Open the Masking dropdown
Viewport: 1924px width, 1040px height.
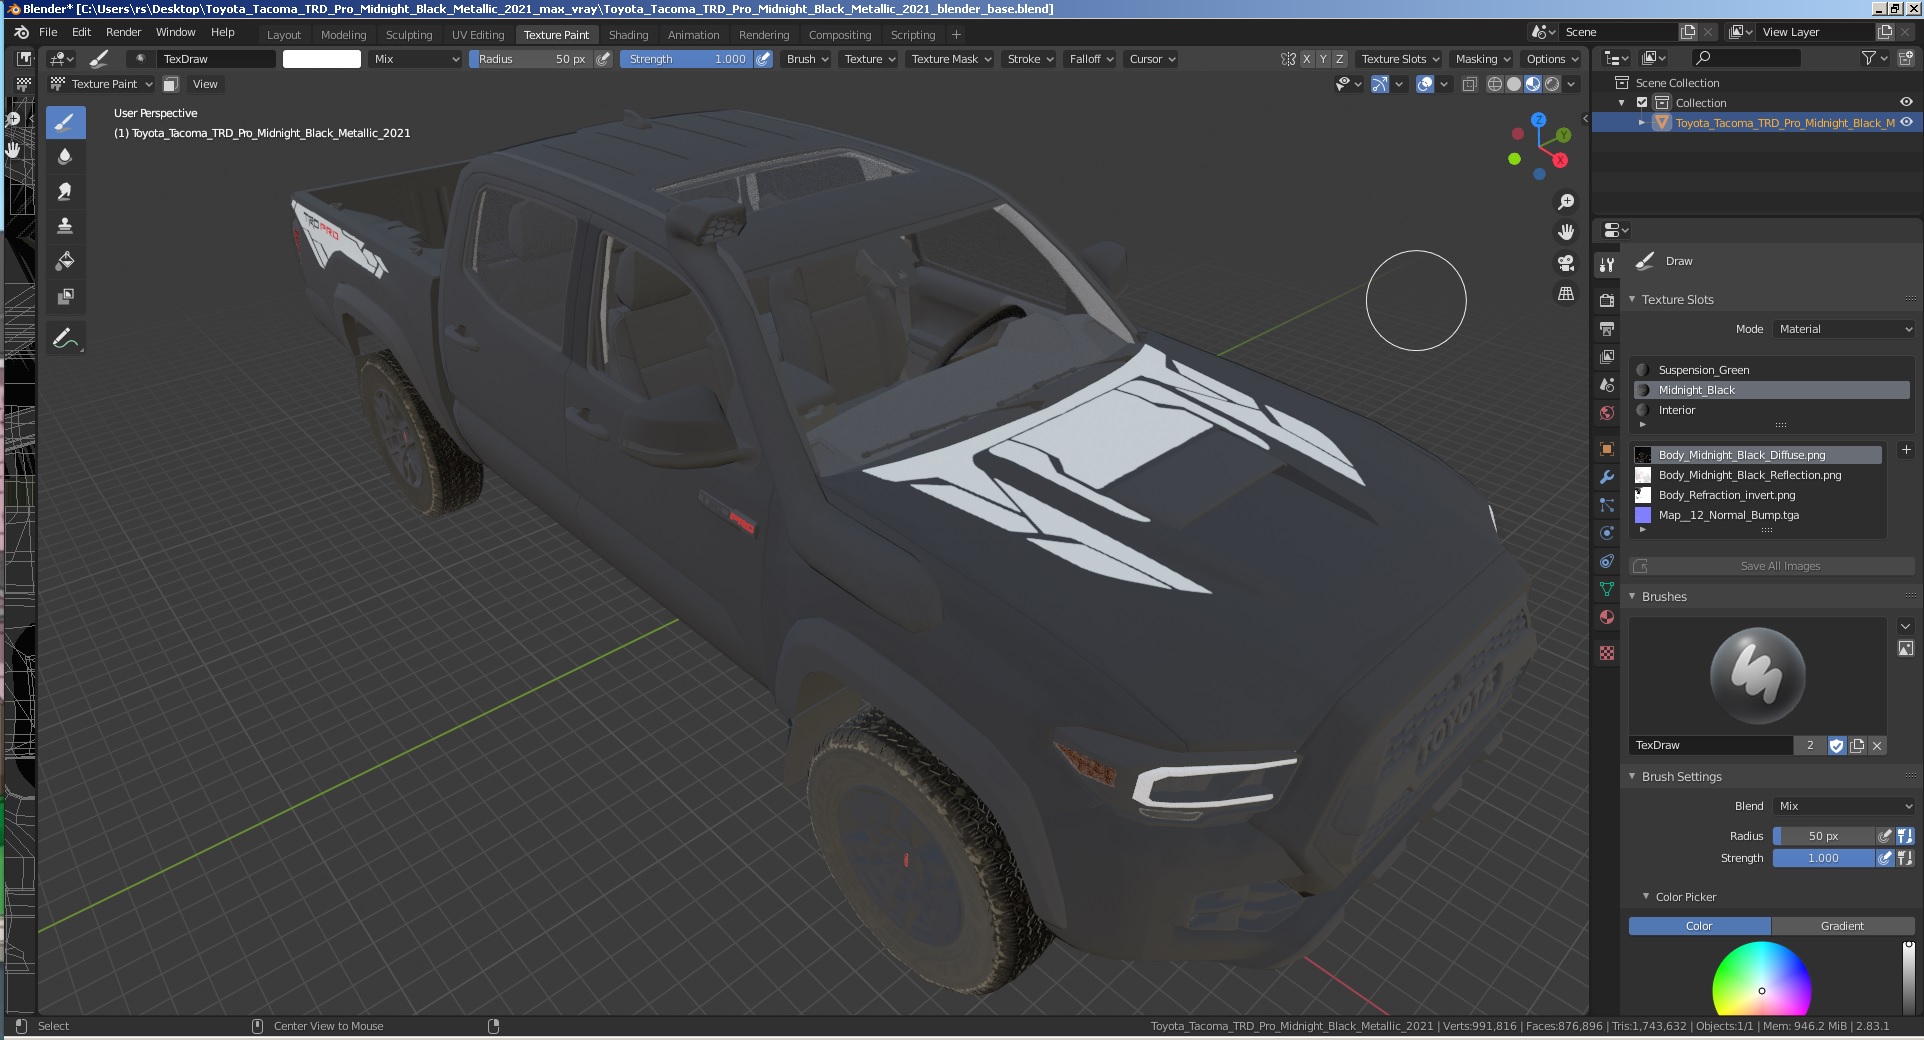(x=1482, y=59)
